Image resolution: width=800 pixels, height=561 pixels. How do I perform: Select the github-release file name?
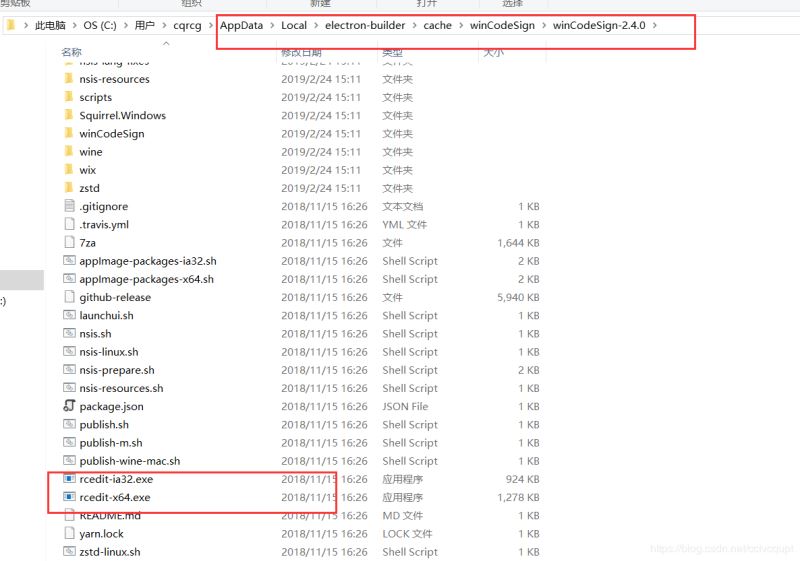tap(115, 297)
